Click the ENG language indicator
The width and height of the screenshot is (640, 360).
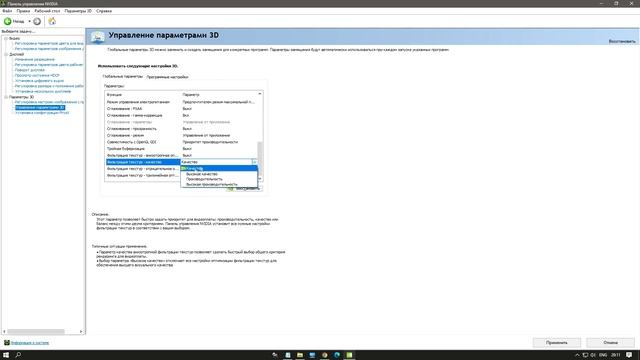pyautogui.click(x=603, y=355)
